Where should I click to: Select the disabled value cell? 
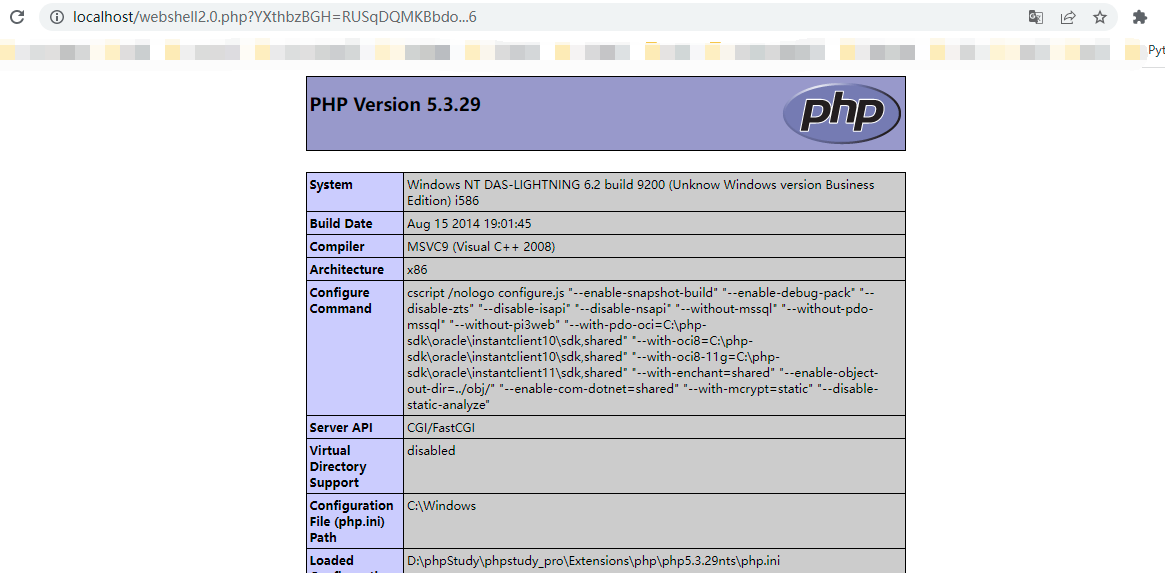click(654, 466)
